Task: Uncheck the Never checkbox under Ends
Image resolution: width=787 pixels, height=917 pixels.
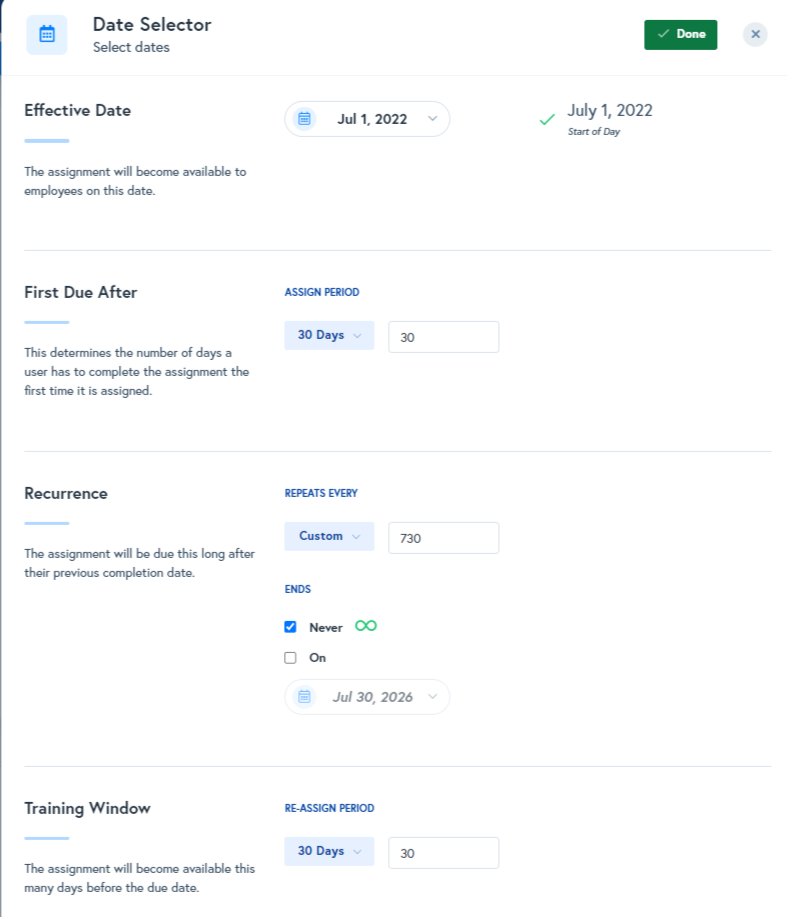Action: click(x=290, y=626)
